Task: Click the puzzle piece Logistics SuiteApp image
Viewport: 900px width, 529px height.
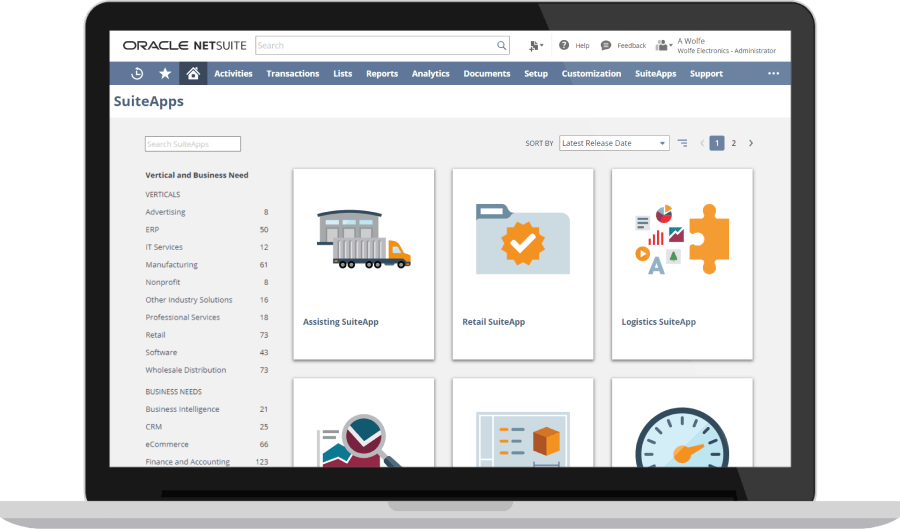Action: 682,239
